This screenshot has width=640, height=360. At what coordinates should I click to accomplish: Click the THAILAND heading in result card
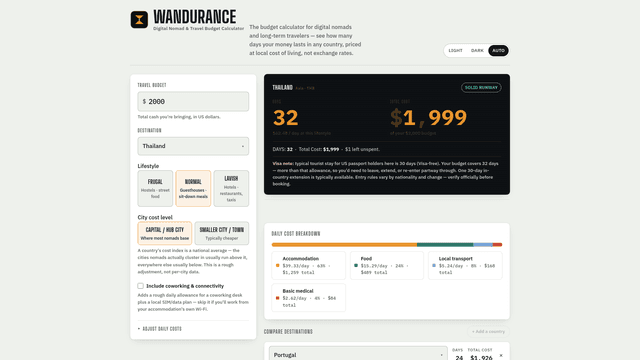pos(282,87)
